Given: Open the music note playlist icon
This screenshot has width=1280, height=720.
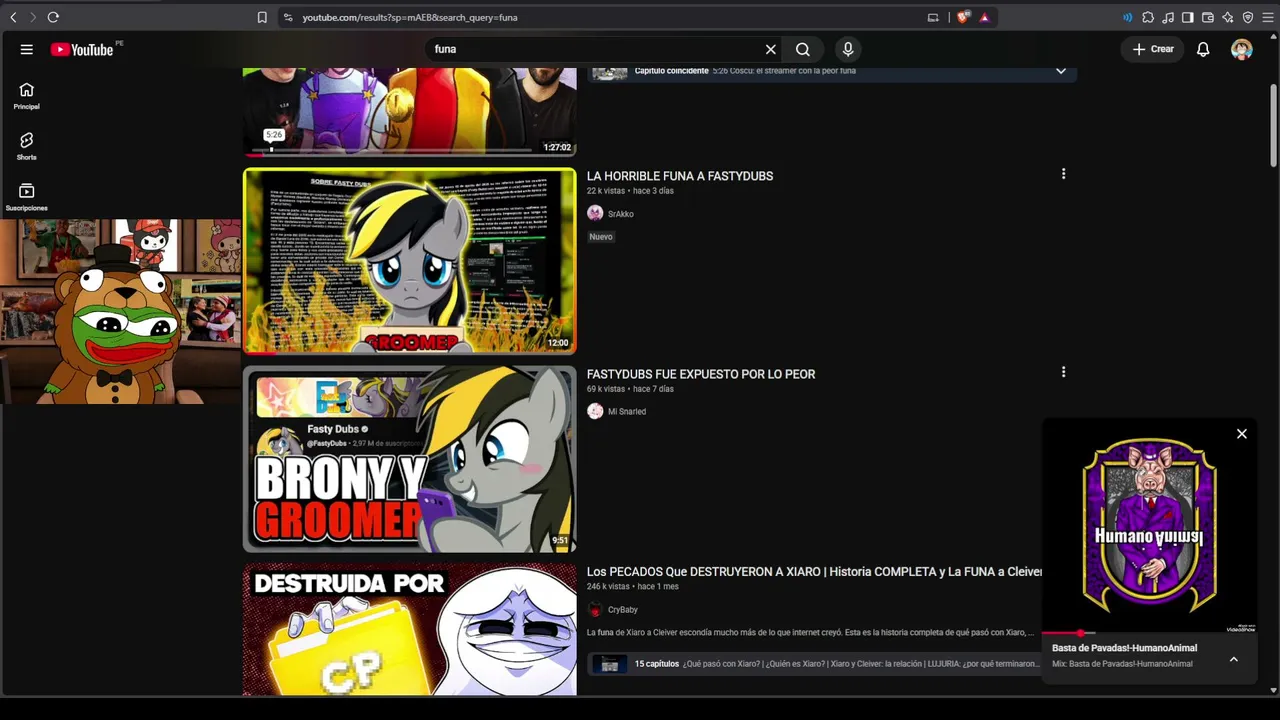Looking at the screenshot, I should tap(1168, 17).
